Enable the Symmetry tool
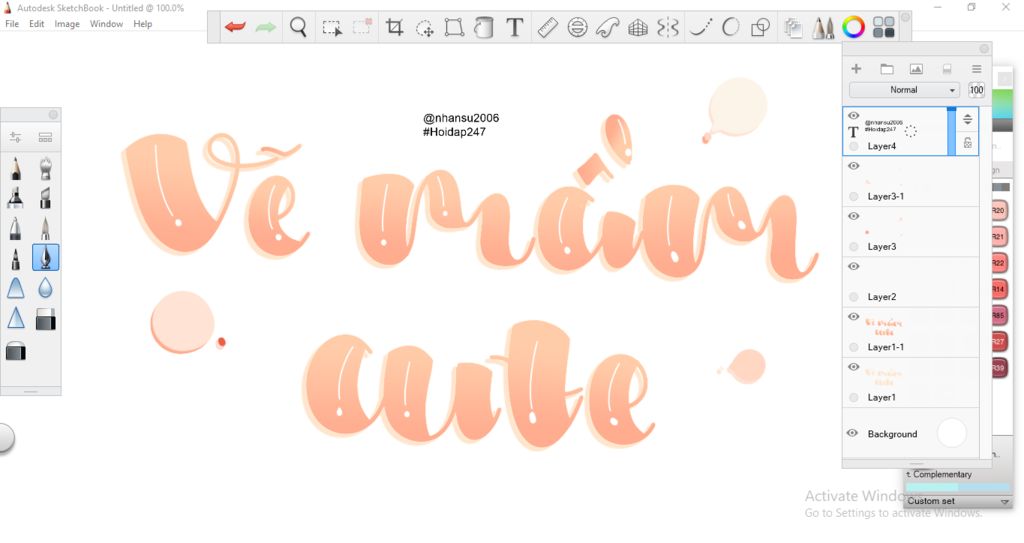This screenshot has height=543, width=1024. 667,27
